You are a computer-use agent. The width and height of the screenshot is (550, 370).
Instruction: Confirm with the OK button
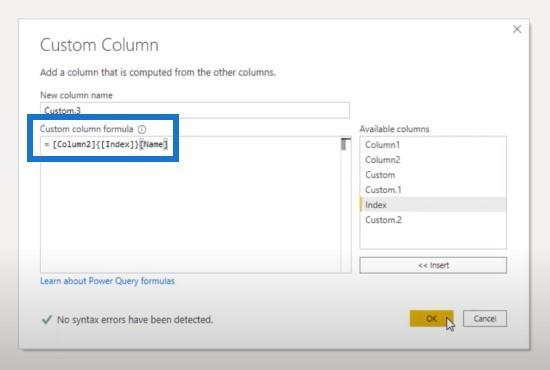tap(431, 318)
